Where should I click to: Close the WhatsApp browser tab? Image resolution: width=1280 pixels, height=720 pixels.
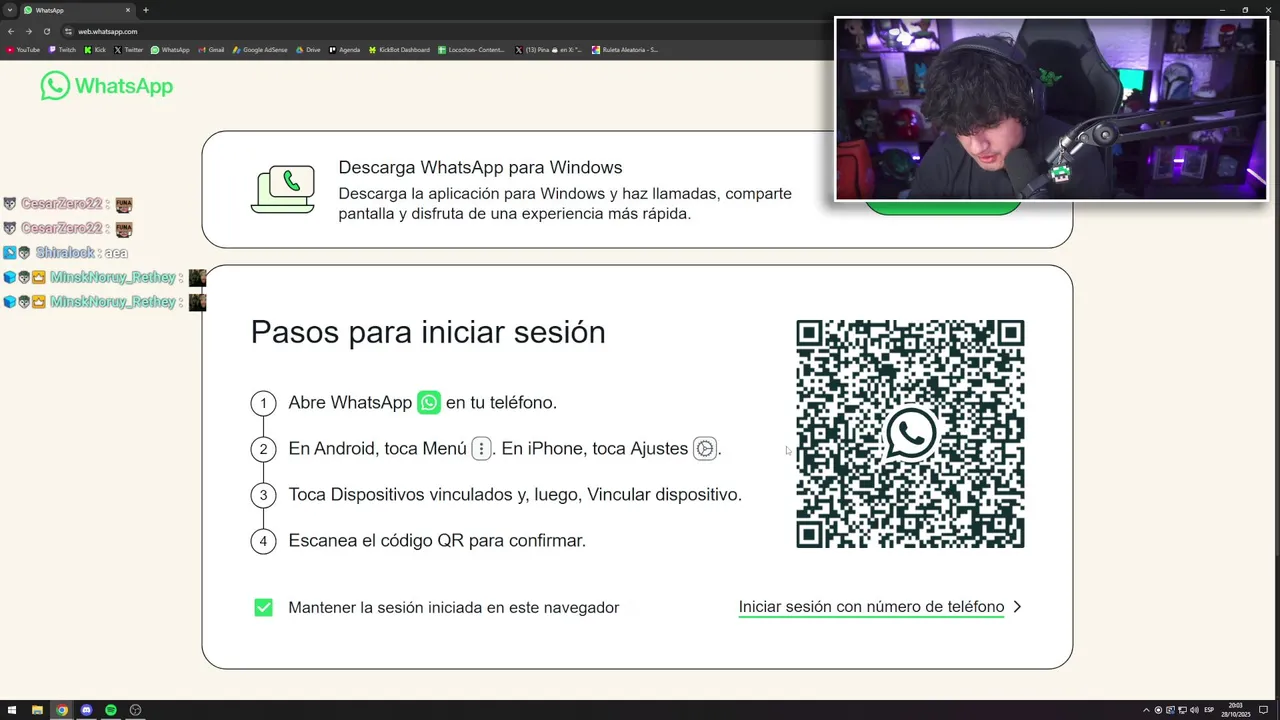point(128,10)
